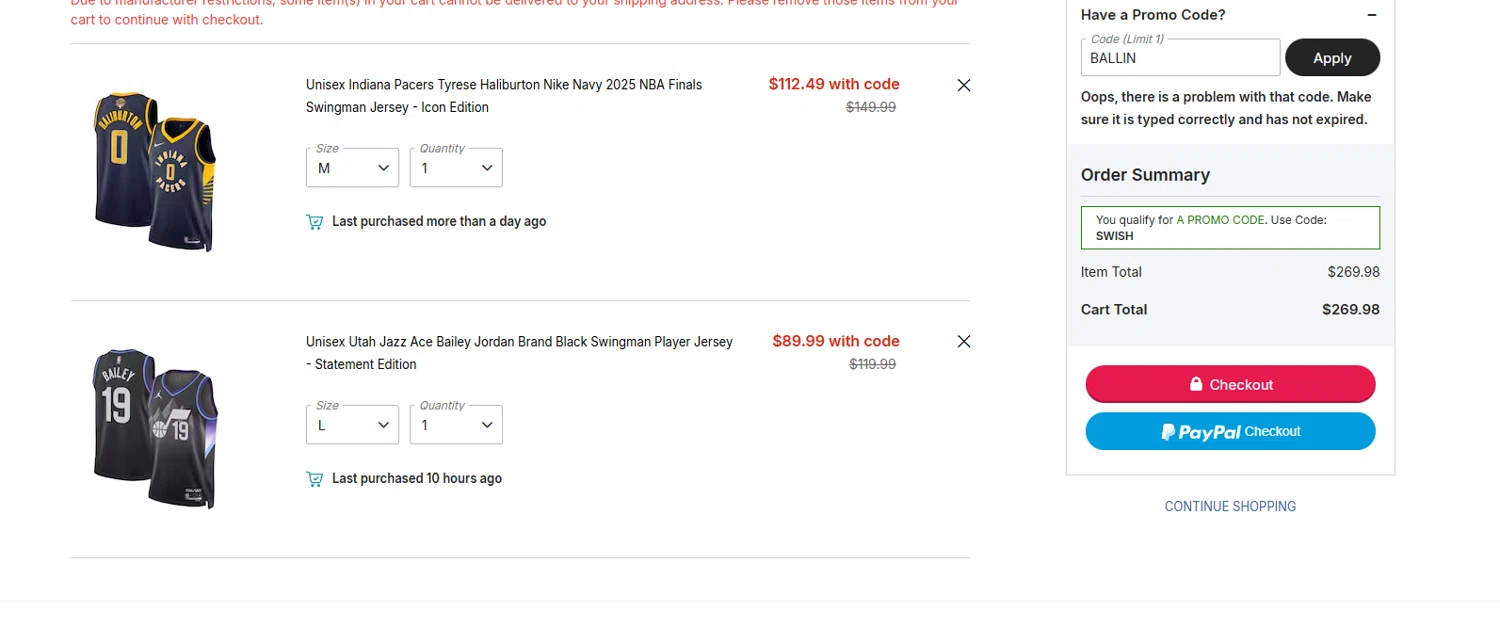Open Quantity dropdown for the Jazz jersey
The height and width of the screenshot is (626, 1500).
point(456,425)
